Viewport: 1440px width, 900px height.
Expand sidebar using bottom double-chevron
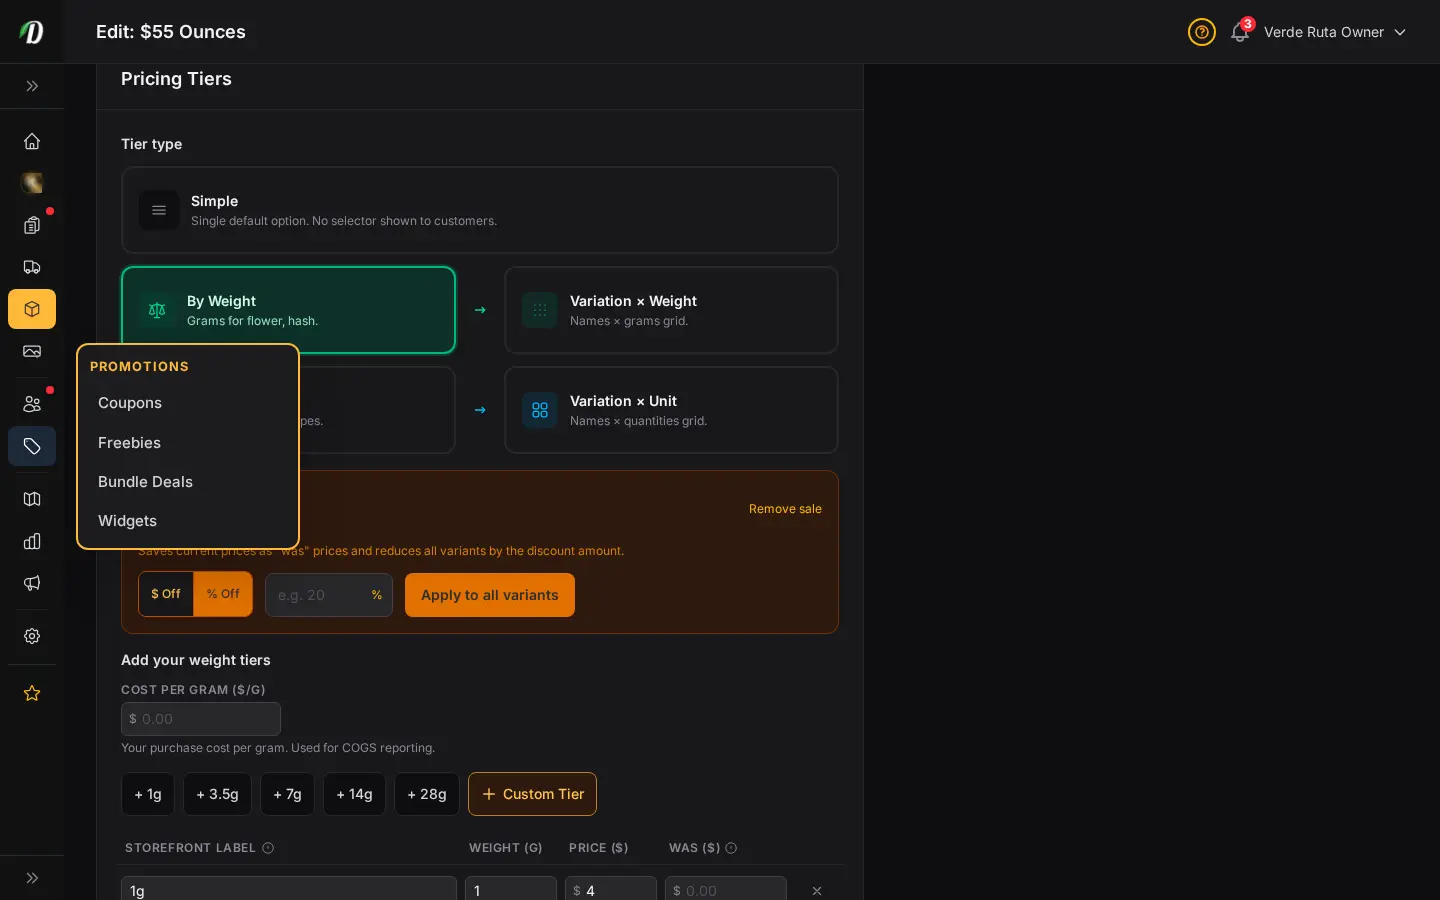pos(32,878)
